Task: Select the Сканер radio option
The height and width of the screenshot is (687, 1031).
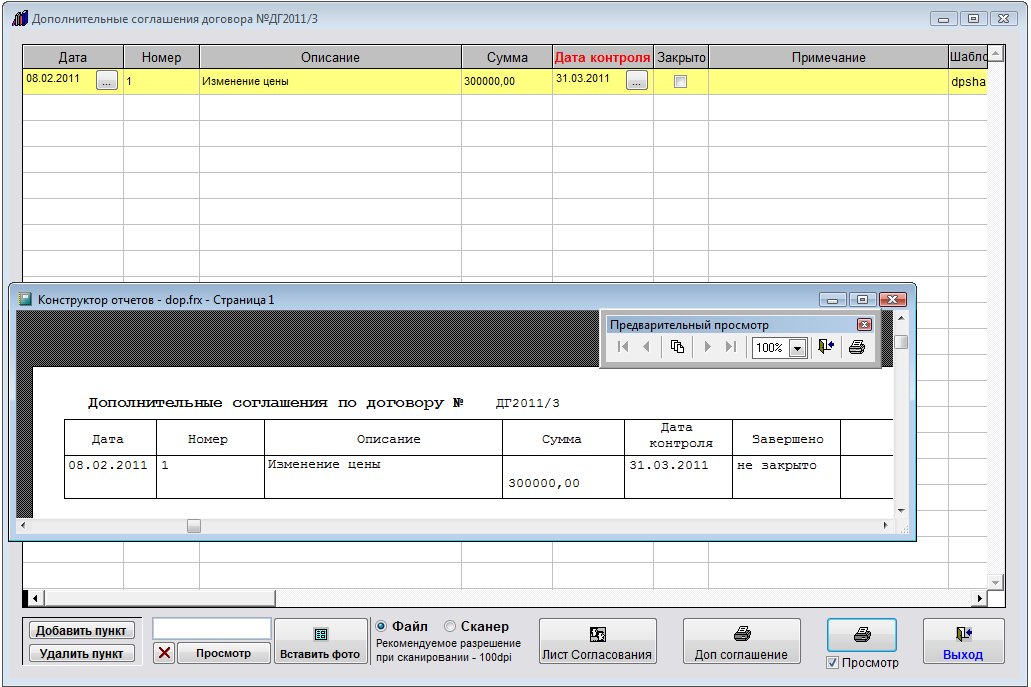Action: (x=450, y=626)
